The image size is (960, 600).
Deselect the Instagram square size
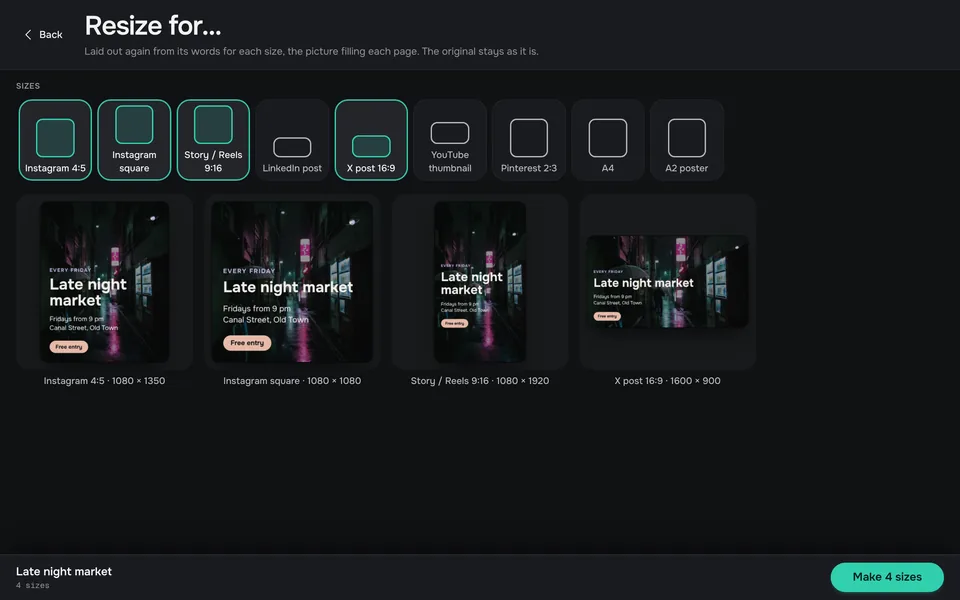coord(134,140)
